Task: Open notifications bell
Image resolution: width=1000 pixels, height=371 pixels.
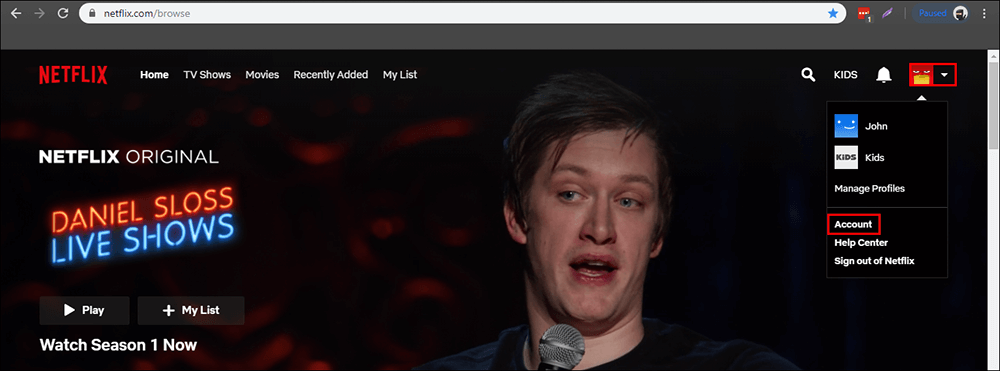Action: (884, 75)
